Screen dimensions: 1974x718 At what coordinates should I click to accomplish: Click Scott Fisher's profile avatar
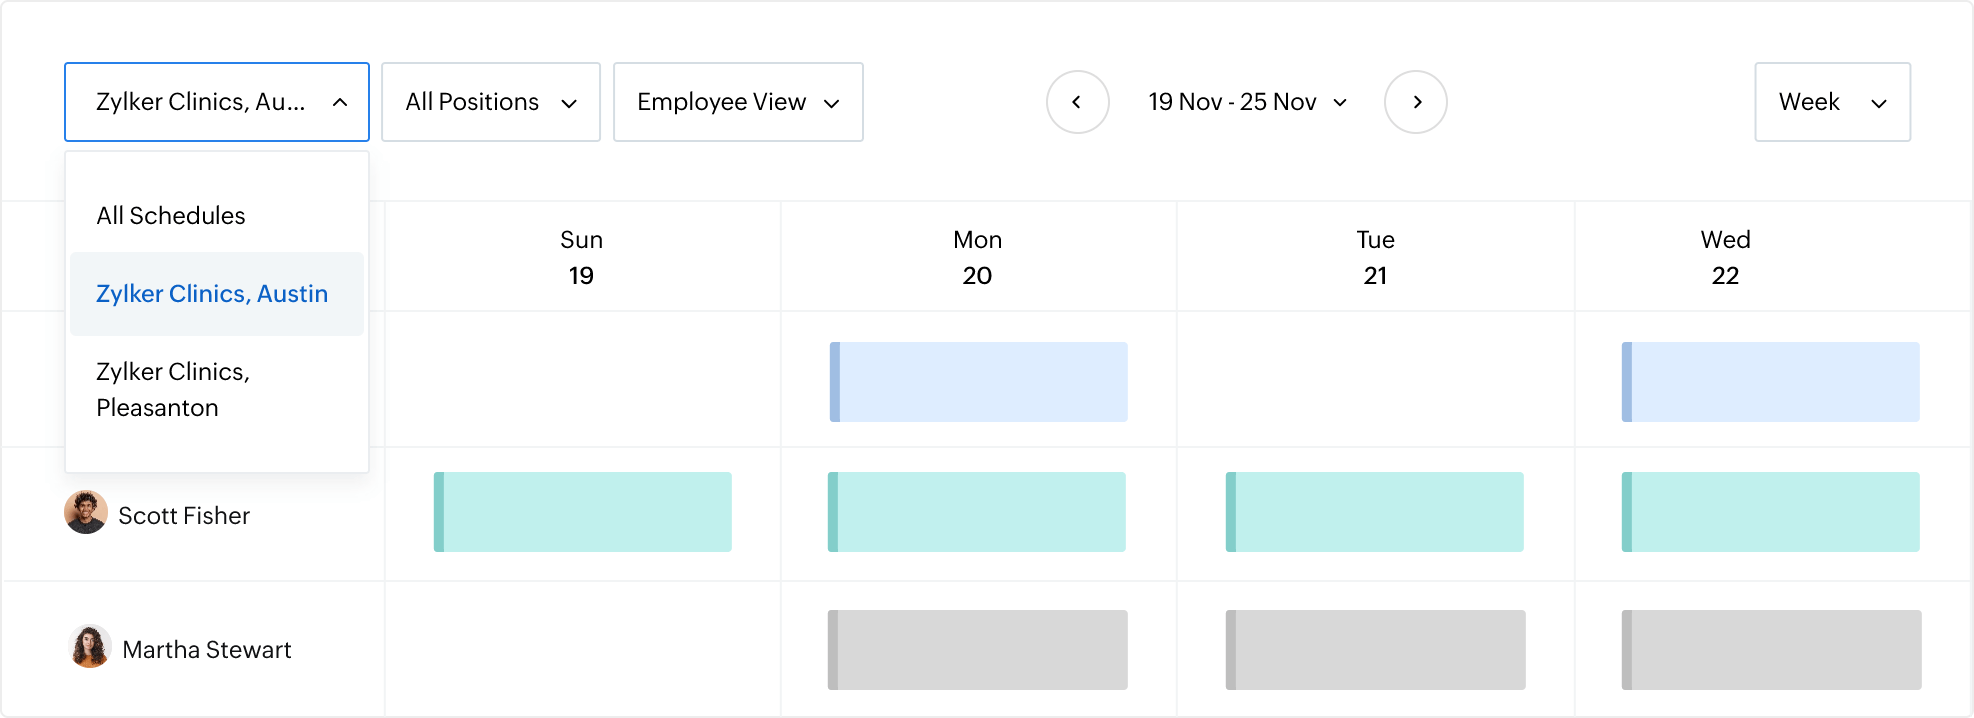[x=86, y=514]
